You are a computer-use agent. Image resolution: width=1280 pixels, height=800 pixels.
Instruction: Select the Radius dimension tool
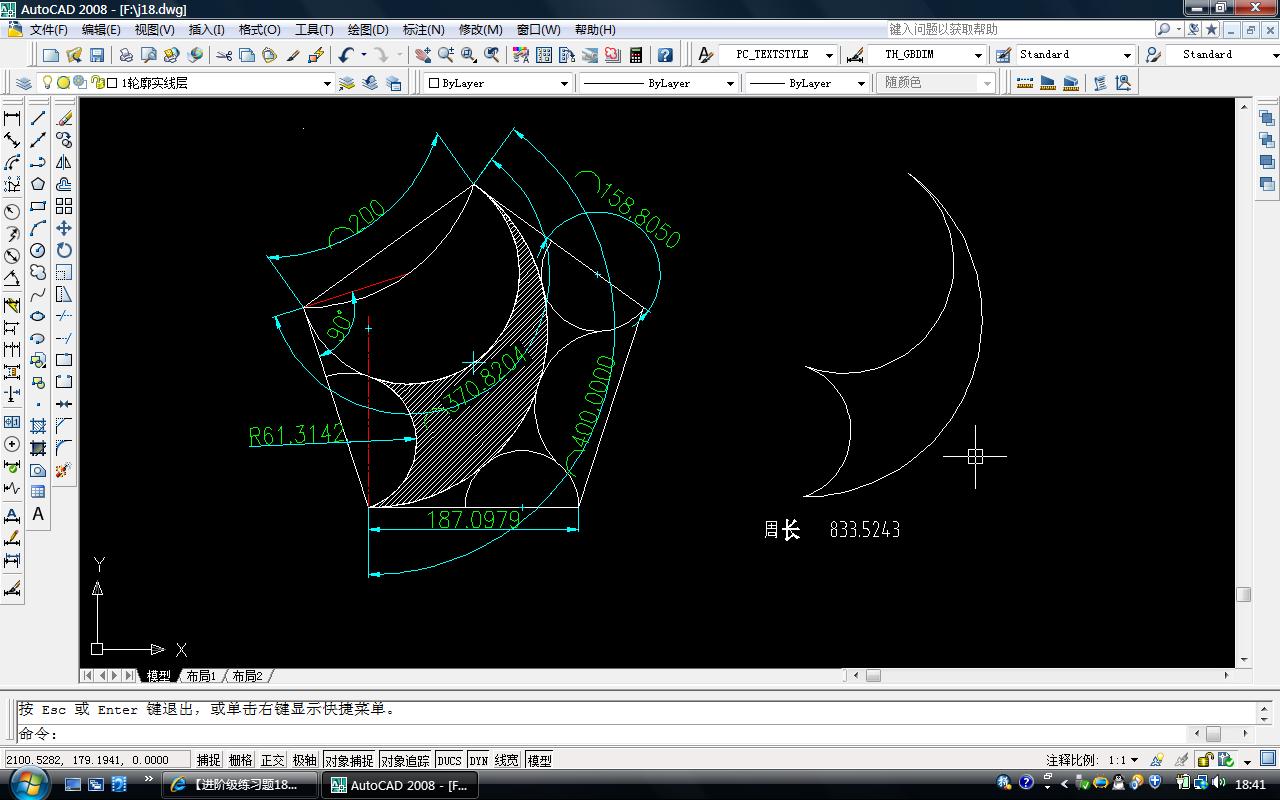12,211
